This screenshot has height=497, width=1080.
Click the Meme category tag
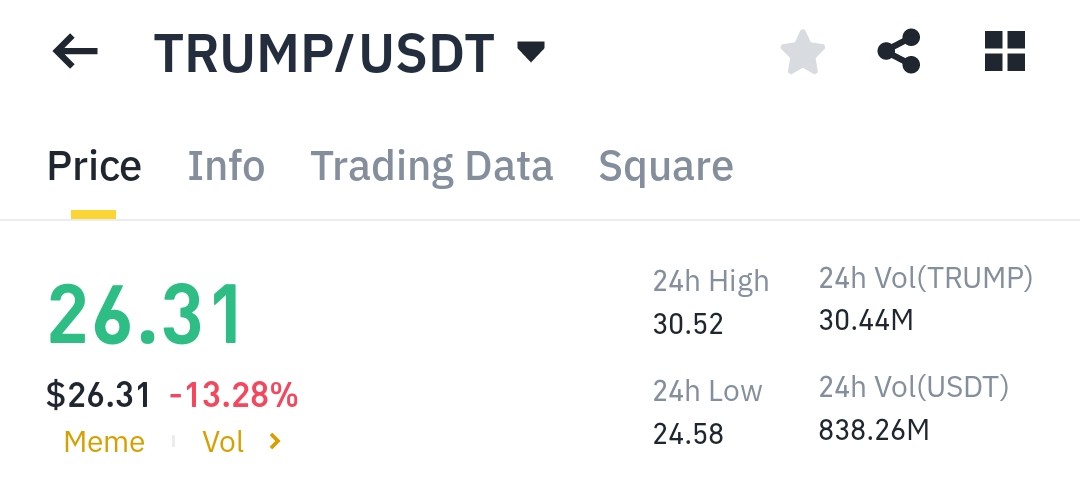coord(104,441)
